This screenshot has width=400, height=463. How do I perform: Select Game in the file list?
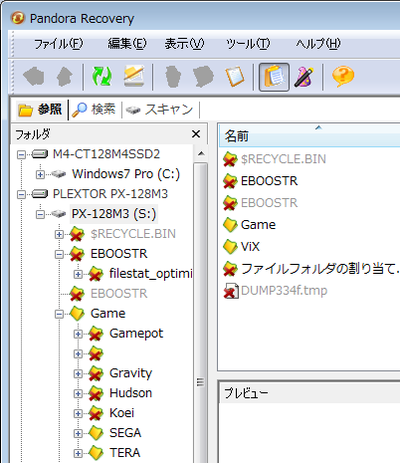258,225
